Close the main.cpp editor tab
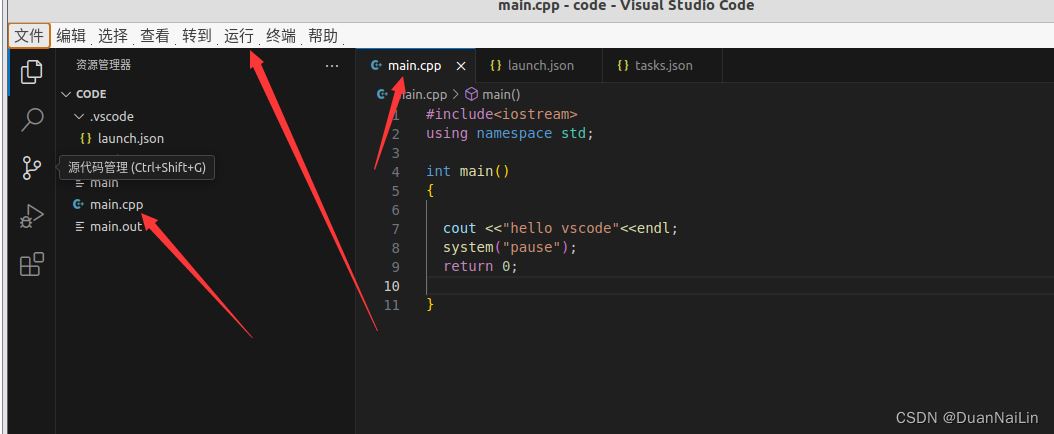The image size is (1054, 434). tap(461, 66)
